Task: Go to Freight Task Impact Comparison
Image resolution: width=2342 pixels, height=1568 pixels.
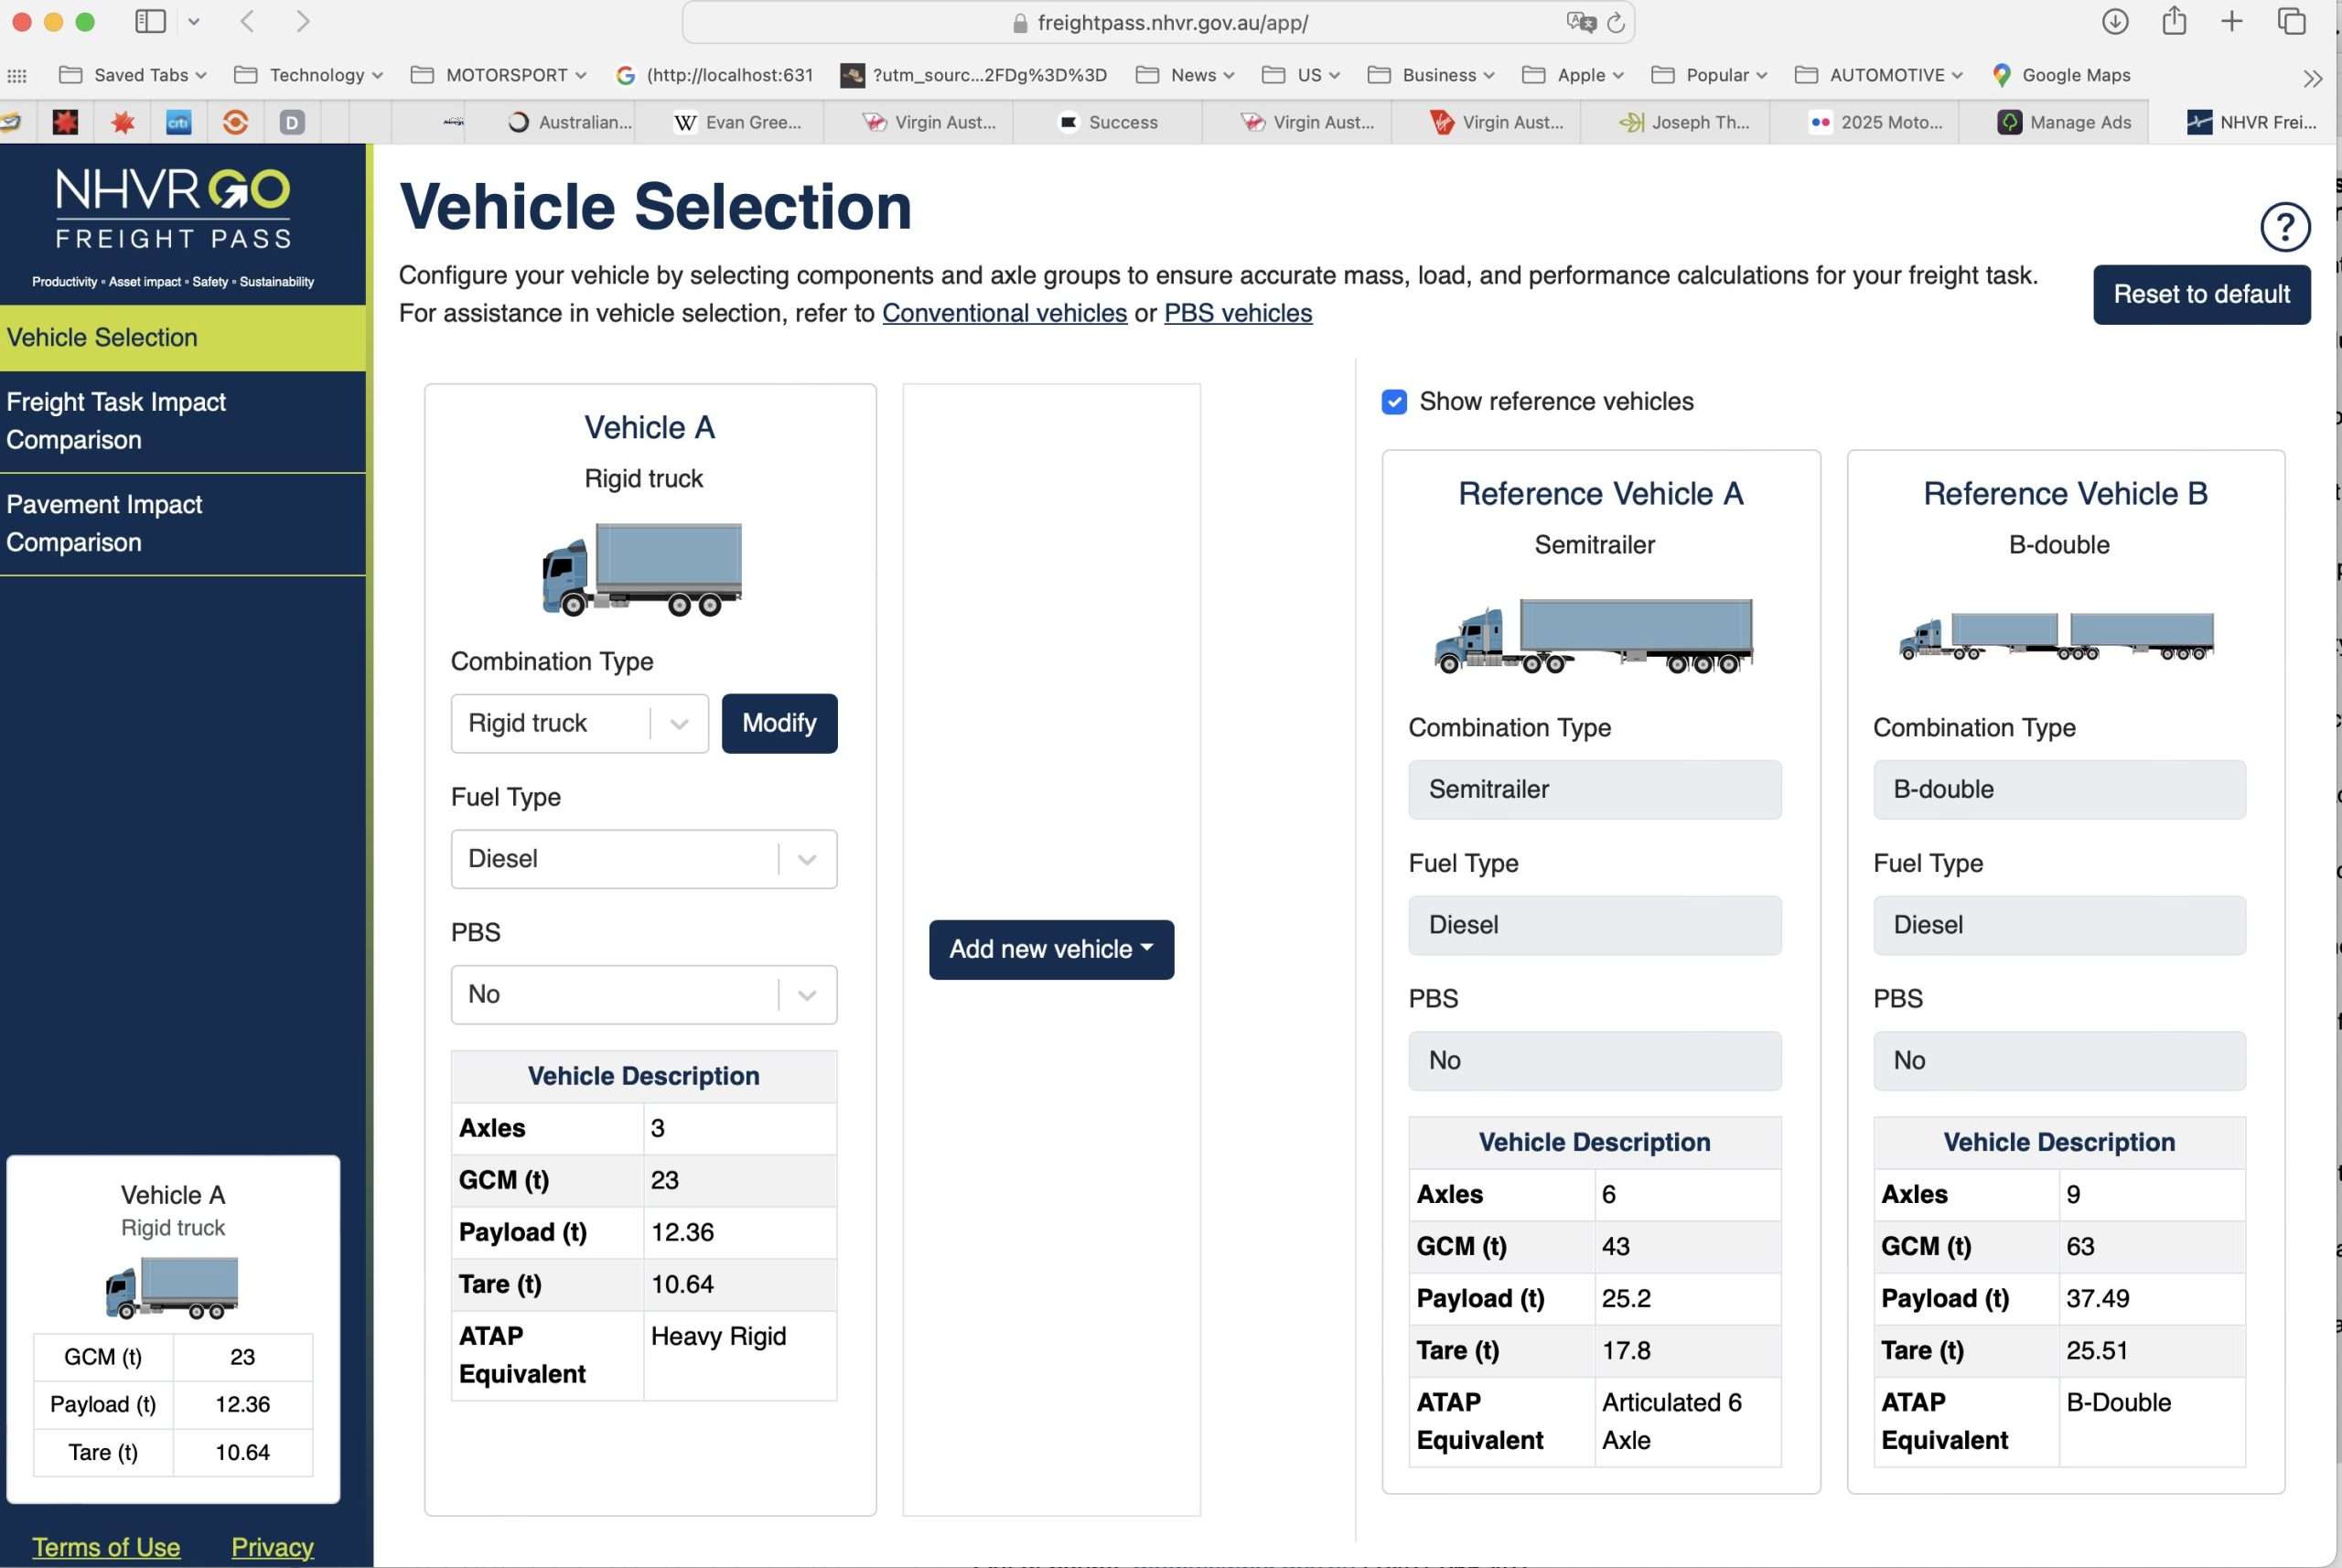Action: click(x=116, y=421)
